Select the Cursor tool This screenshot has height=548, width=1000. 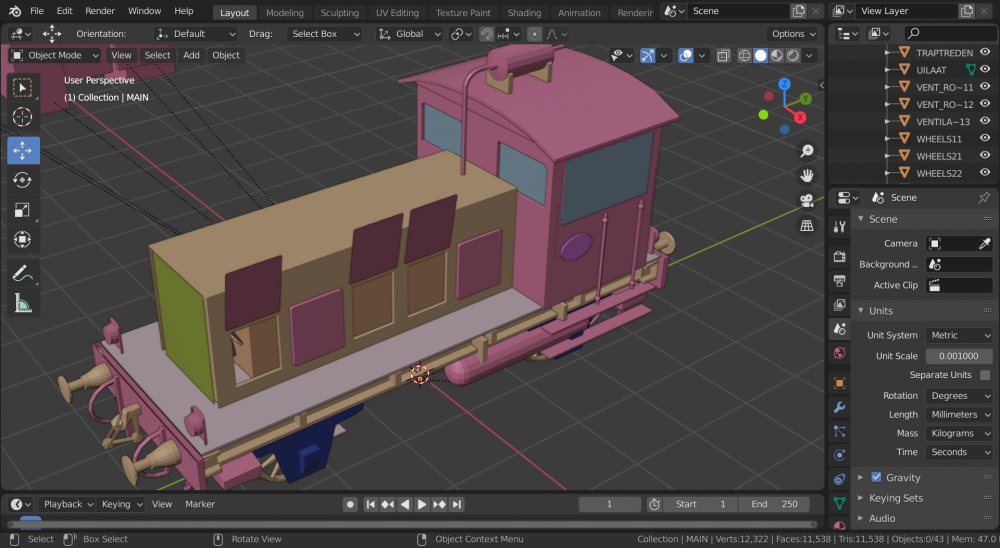23,118
